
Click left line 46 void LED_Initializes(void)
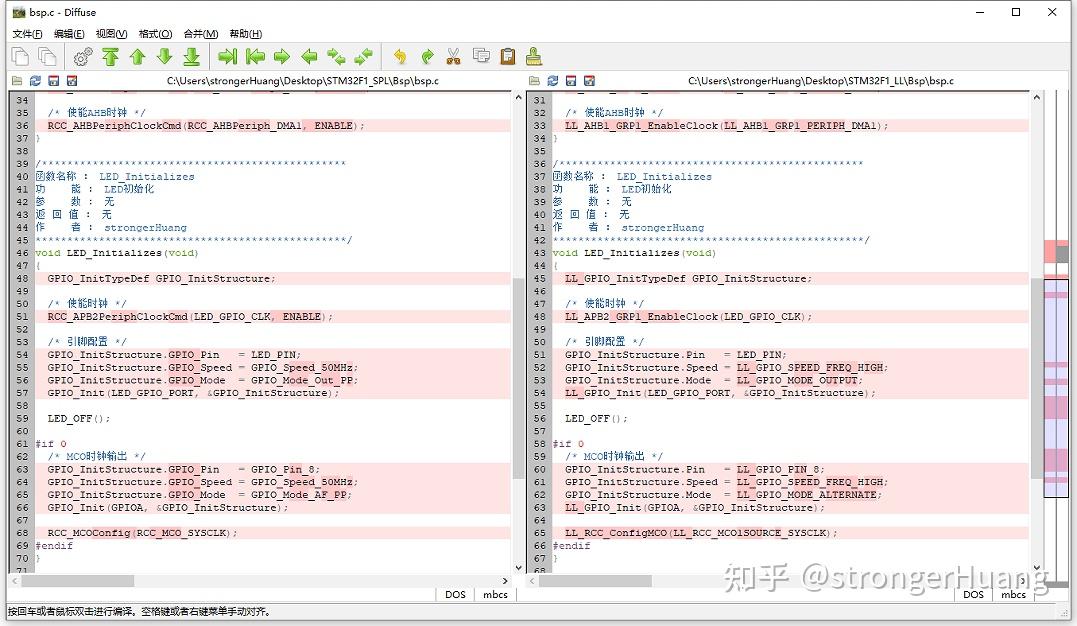(272, 253)
